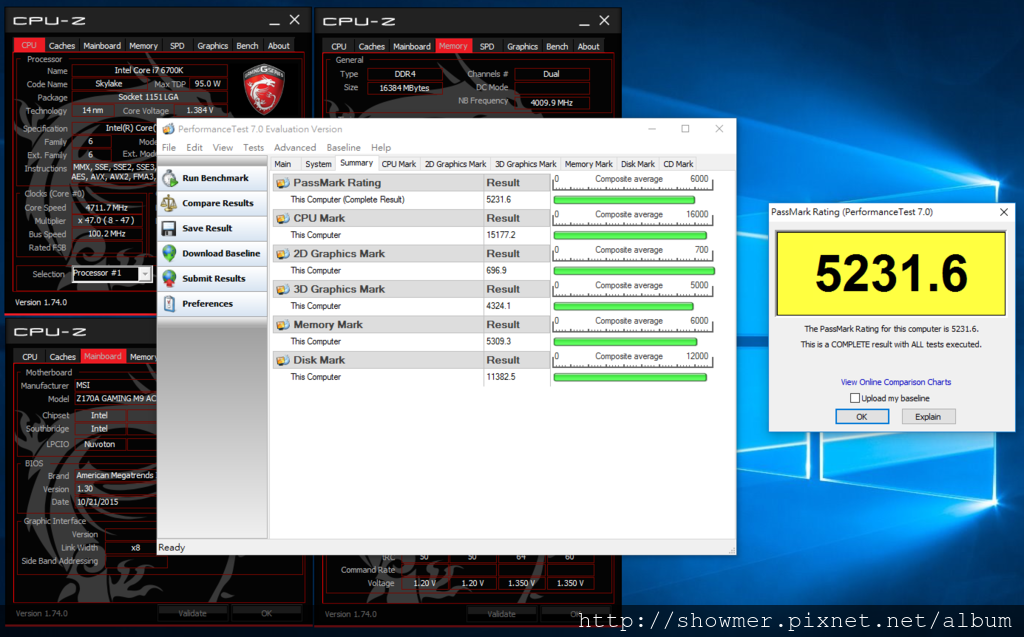Open the File menu in PerformanceTest
The height and width of the screenshot is (637, 1024).
click(x=168, y=148)
